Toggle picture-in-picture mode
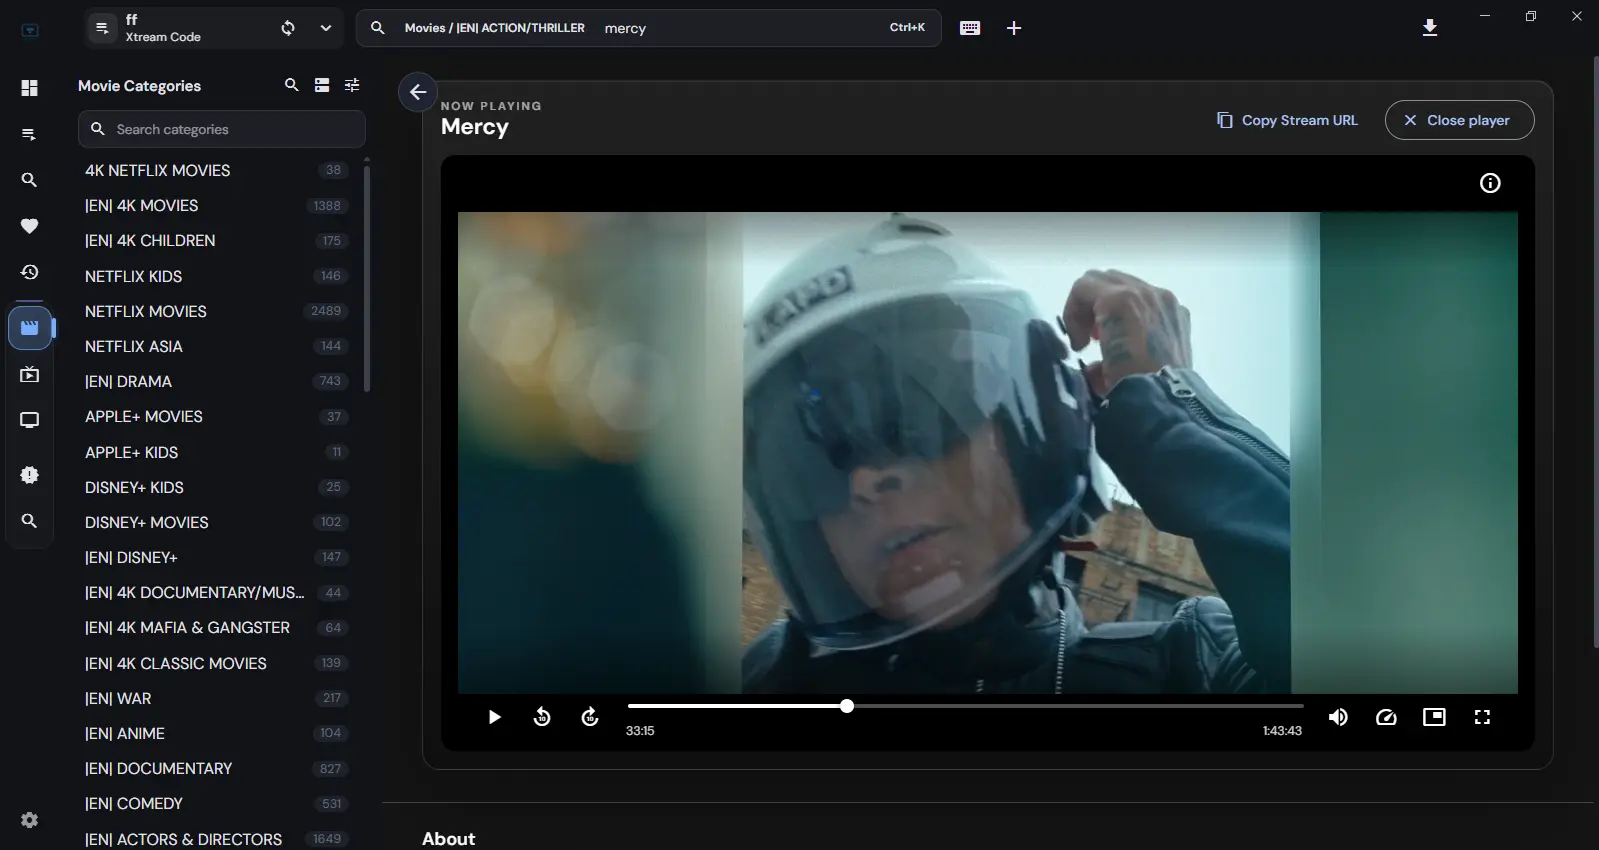 (1434, 717)
